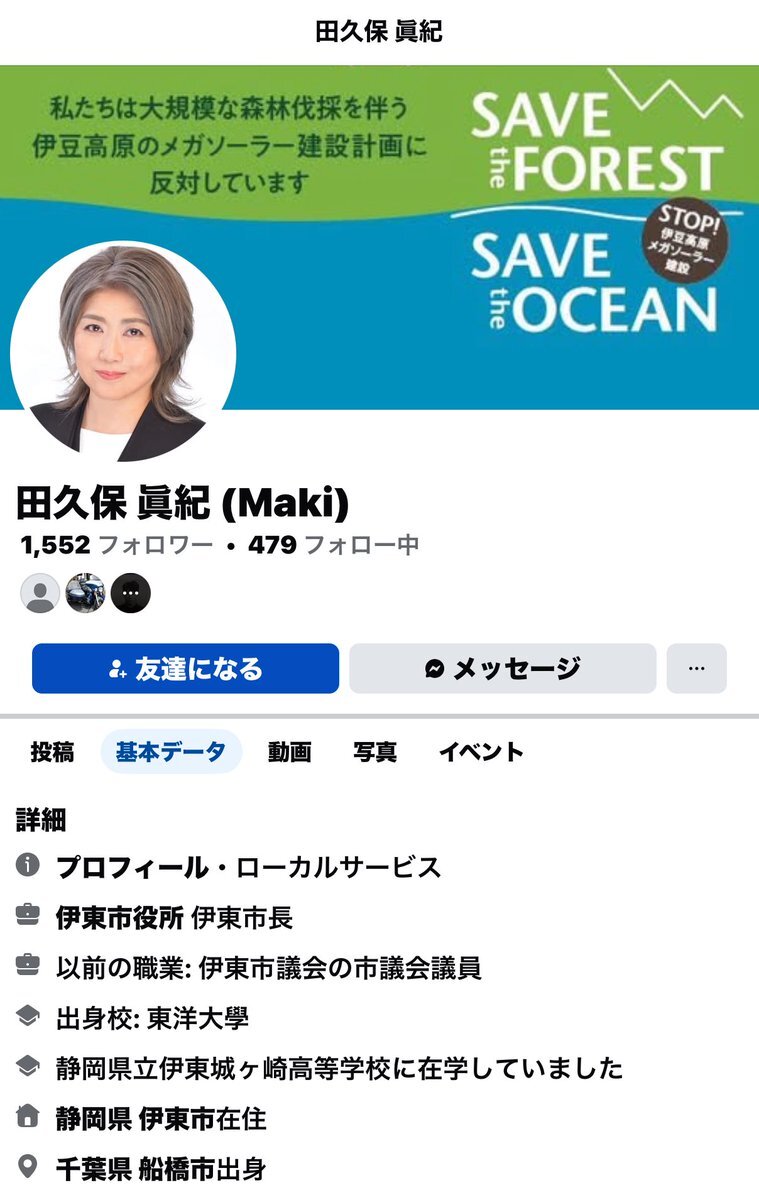Select the 投稿 tab

click(52, 752)
